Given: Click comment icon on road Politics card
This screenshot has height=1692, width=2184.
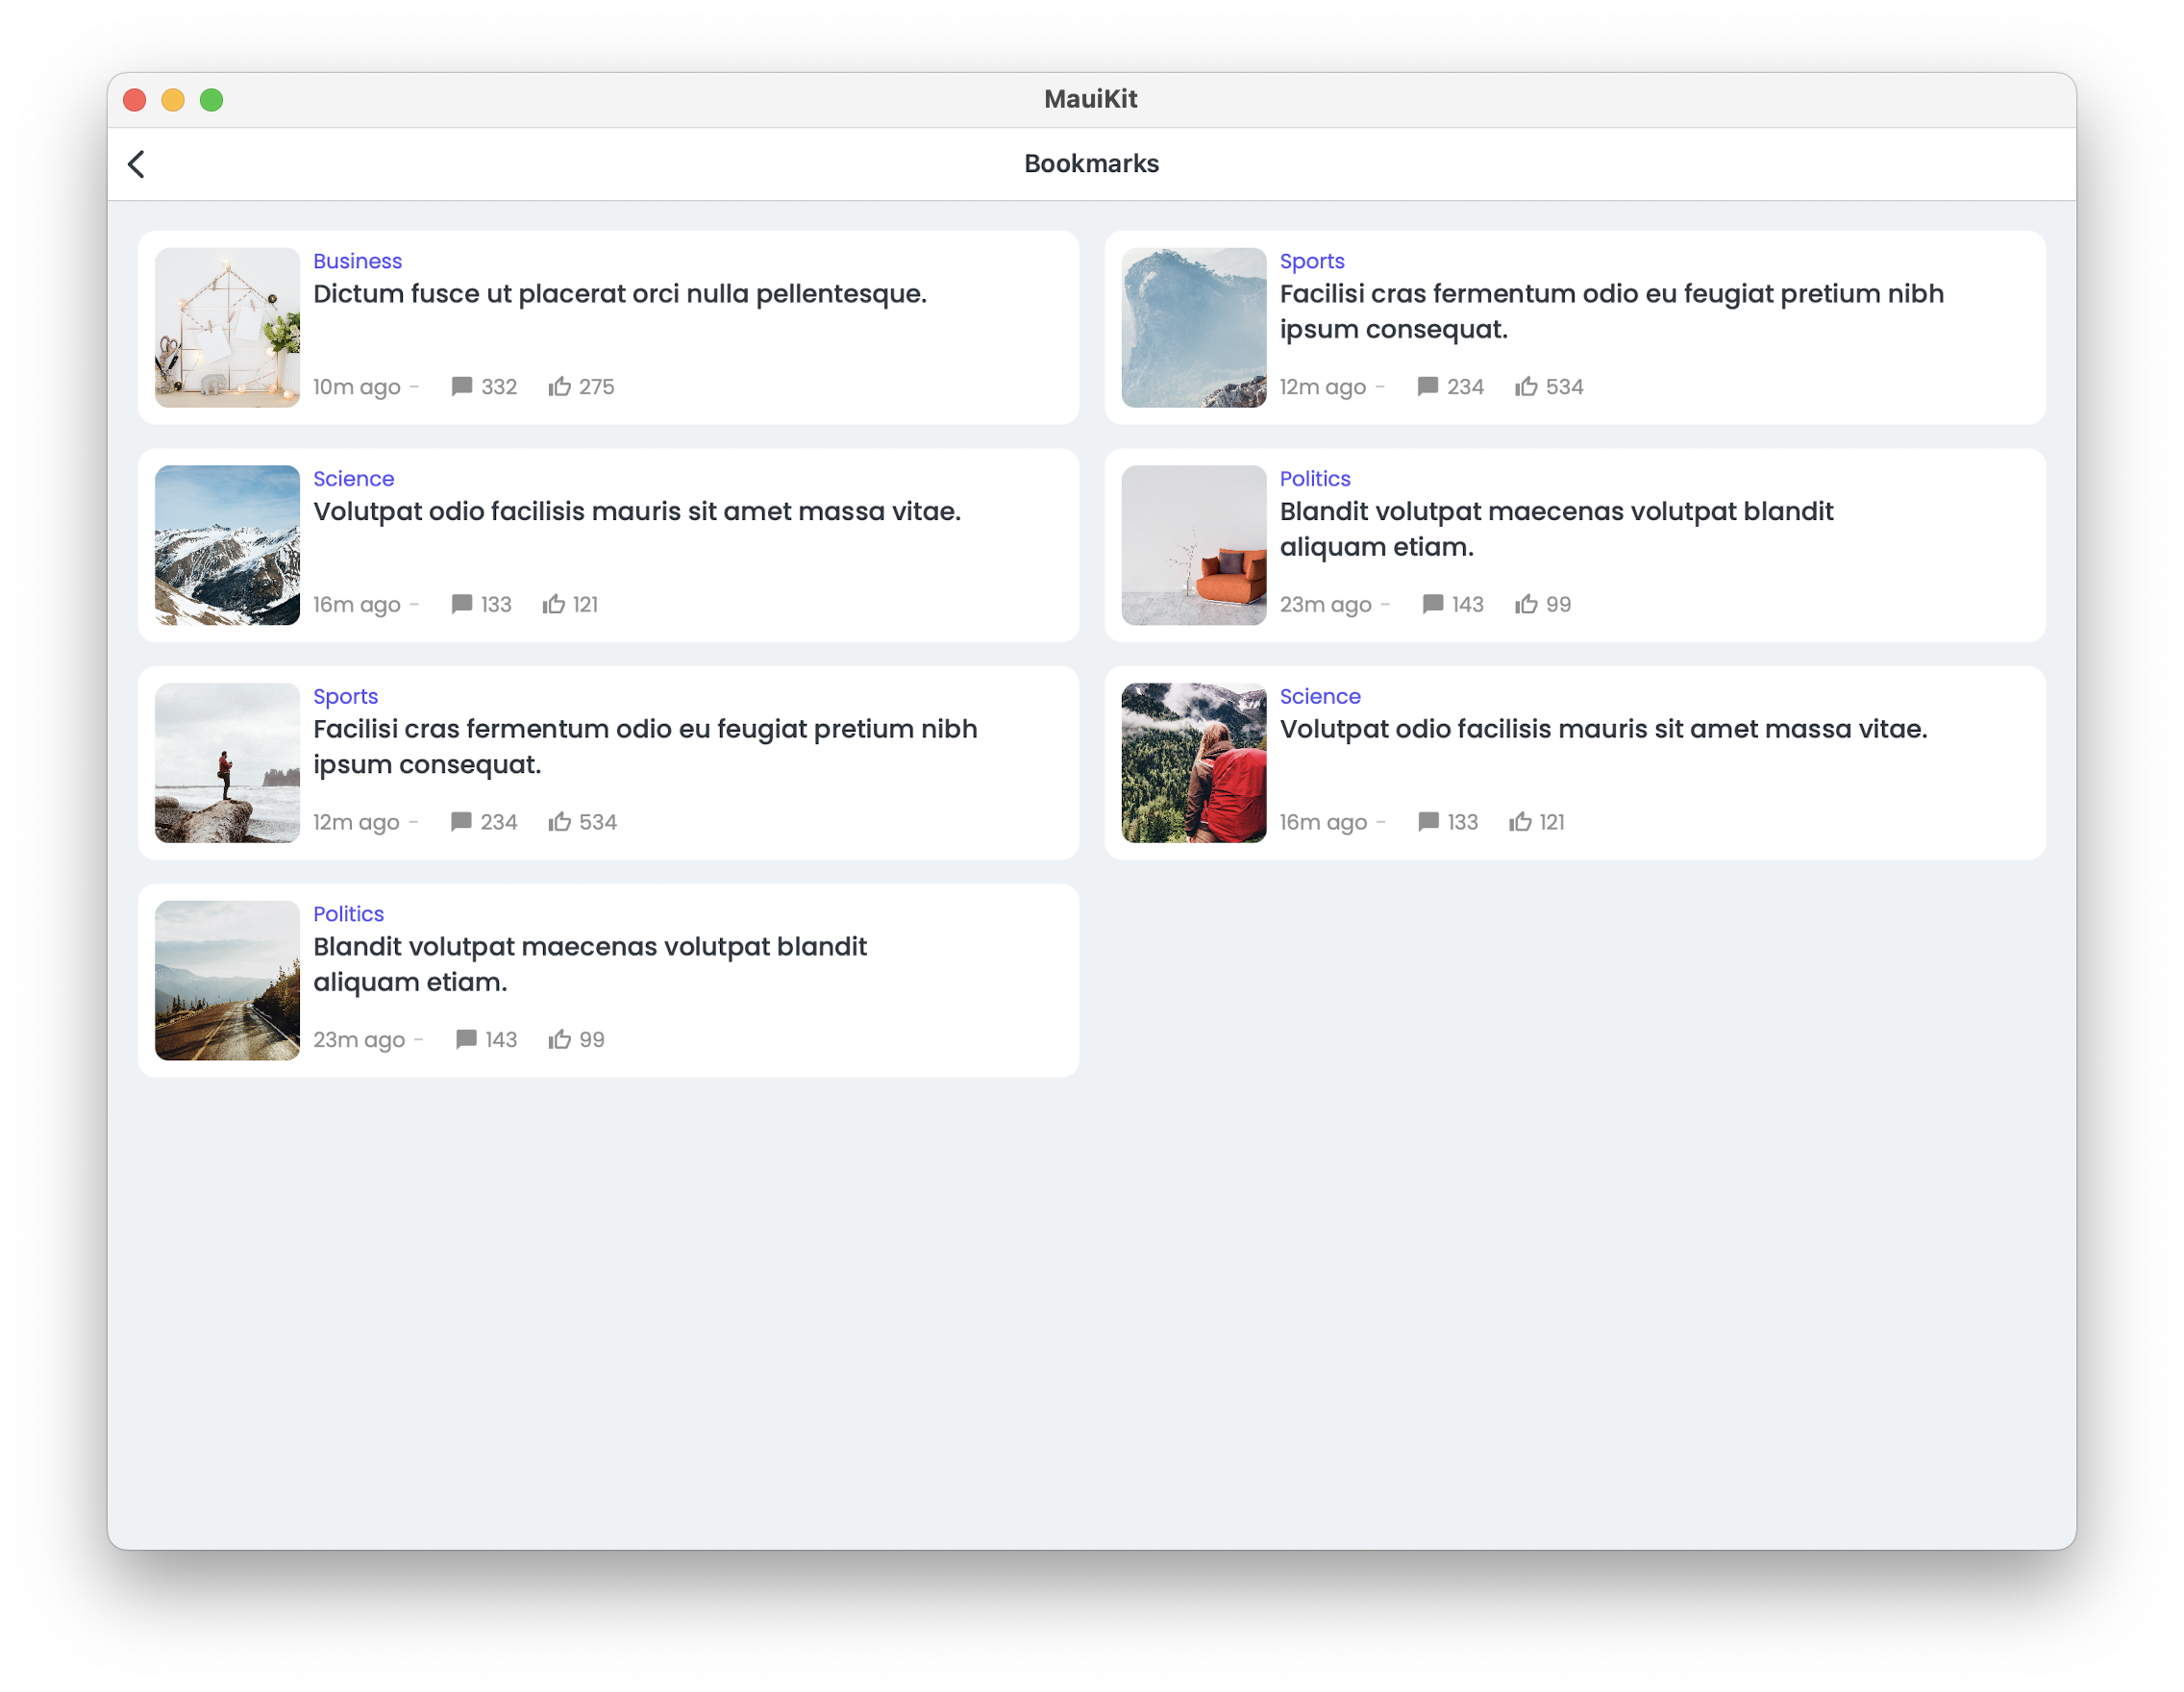Looking at the screenshot, I should point(466,1039).
